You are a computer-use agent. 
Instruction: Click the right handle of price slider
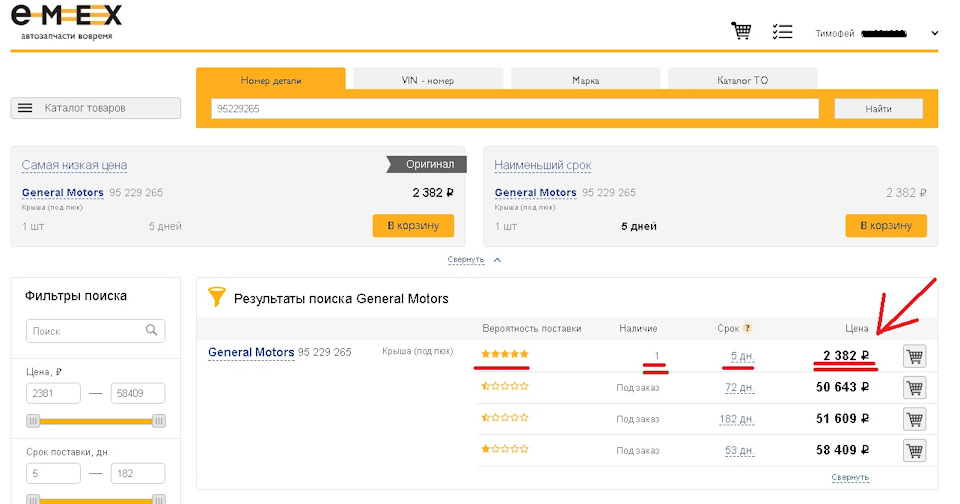(x=159, y=421)
